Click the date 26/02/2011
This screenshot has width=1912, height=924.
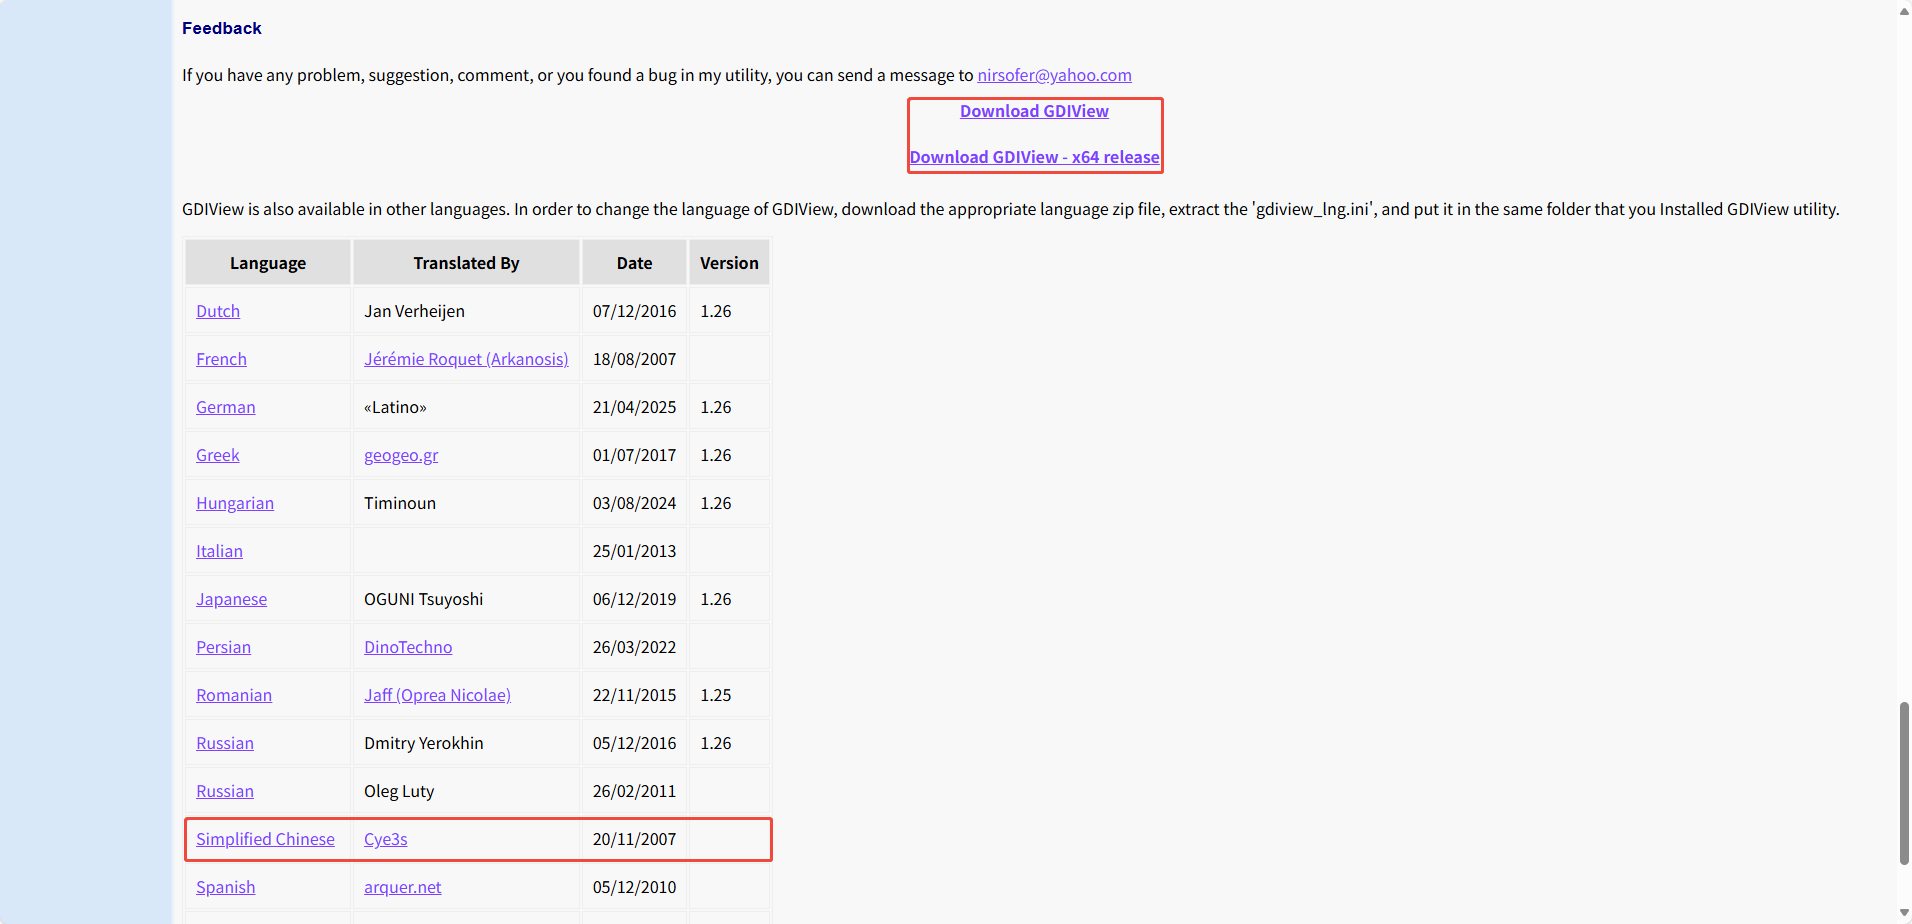pyautogui.click(x=634, y=791)
